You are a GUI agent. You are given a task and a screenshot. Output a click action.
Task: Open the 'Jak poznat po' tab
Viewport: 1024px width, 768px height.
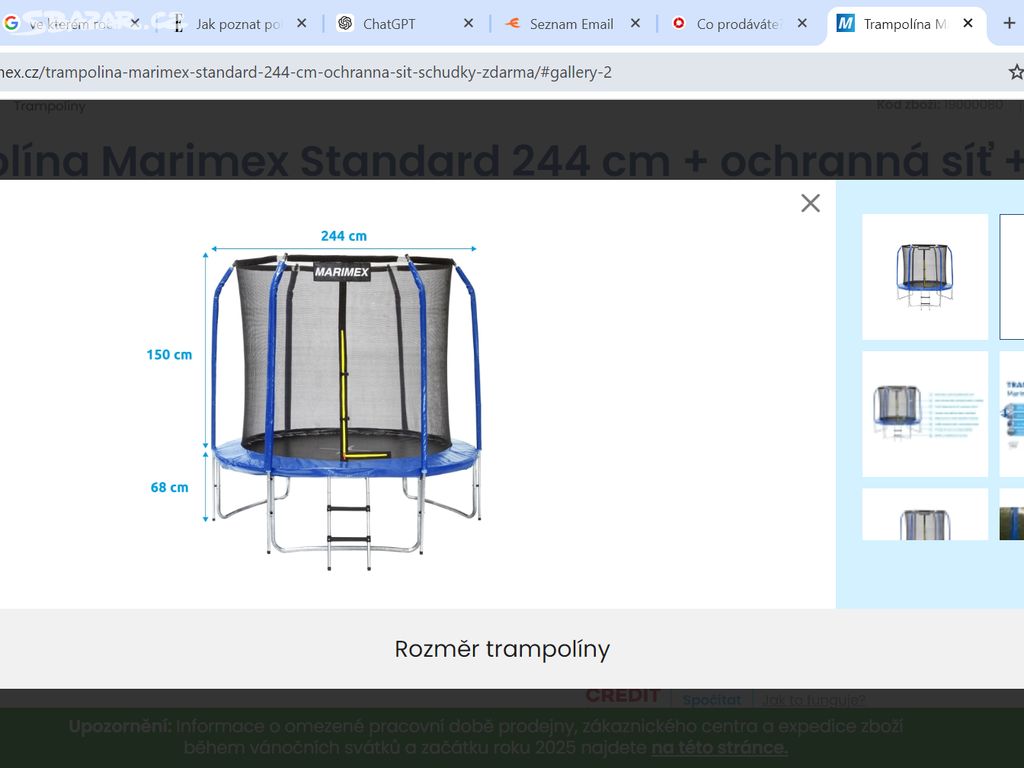tap(238, 24)
